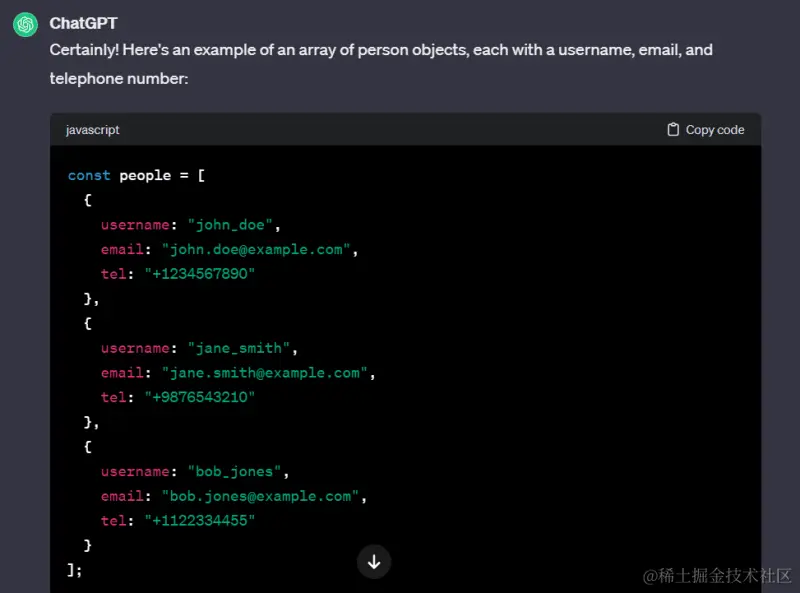Screen dimensions: 800x593
Task: Jump to bottom with the down-arrow button
Action: tap(374, 562)
